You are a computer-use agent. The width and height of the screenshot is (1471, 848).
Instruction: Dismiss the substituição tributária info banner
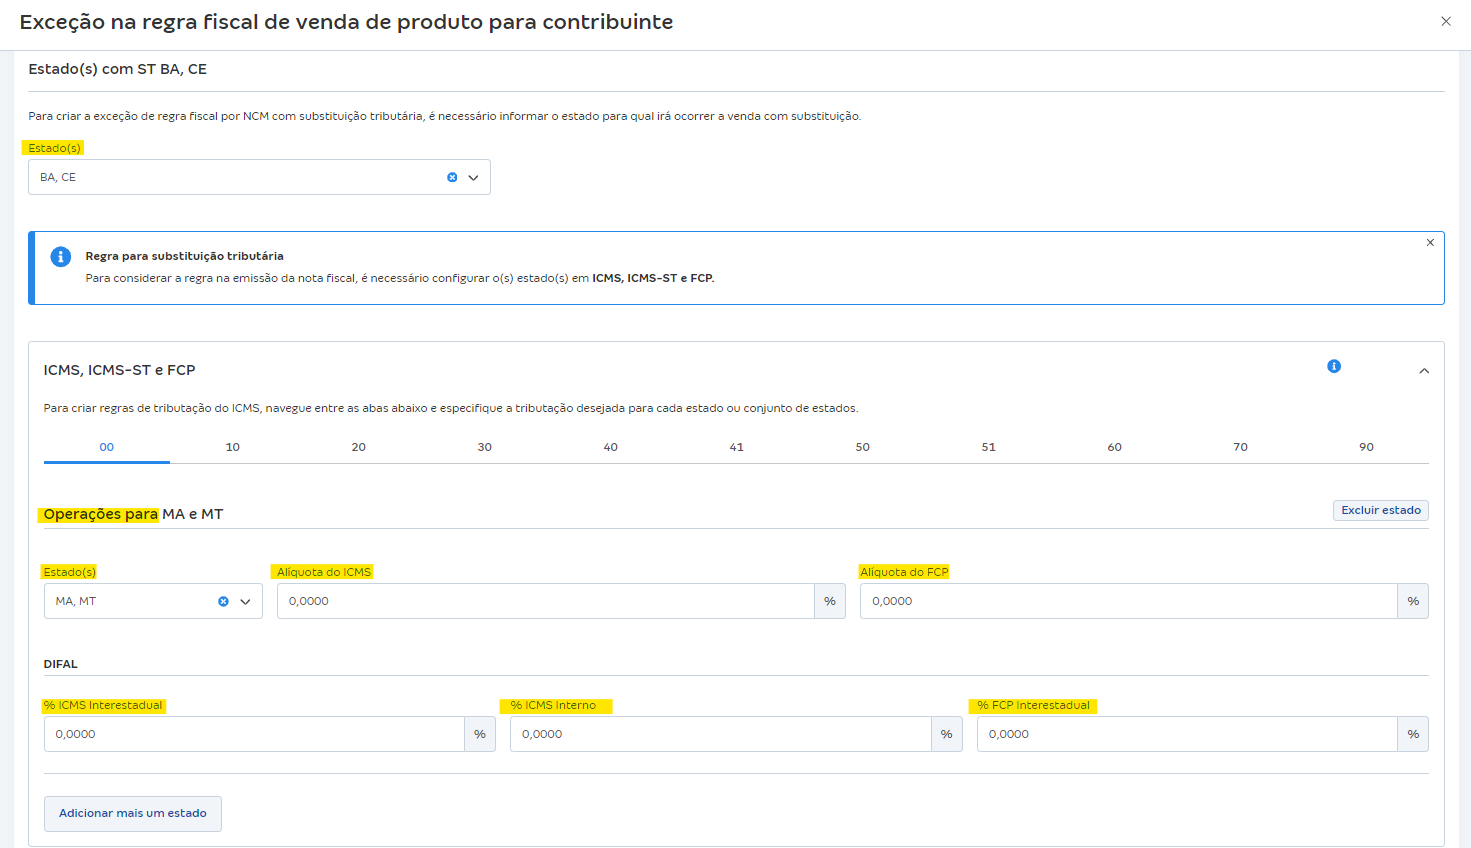coord(1430,243)
